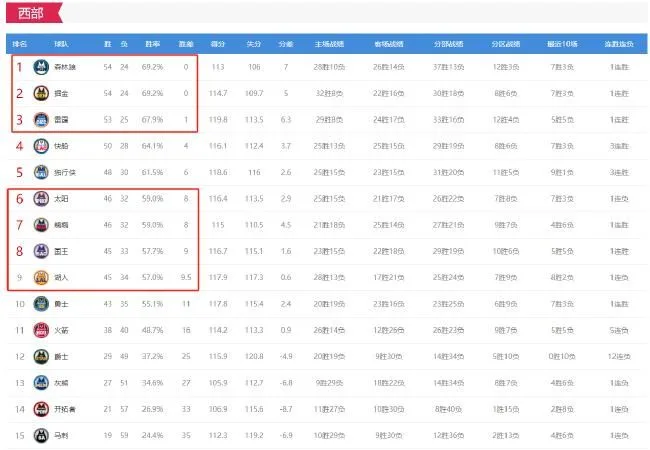Sort by the 分差 column header
This screenshot has height=450, width=650.
(x=286, y=44)
